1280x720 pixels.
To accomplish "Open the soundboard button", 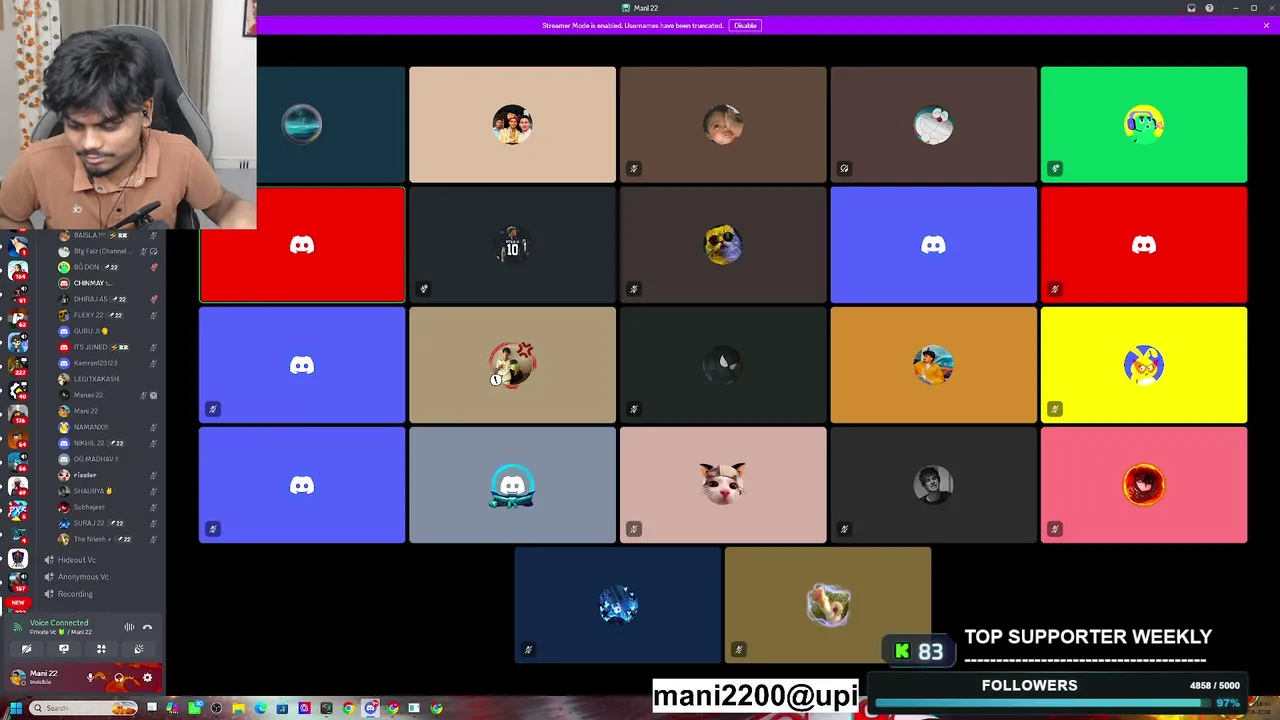I will point(139,649).
